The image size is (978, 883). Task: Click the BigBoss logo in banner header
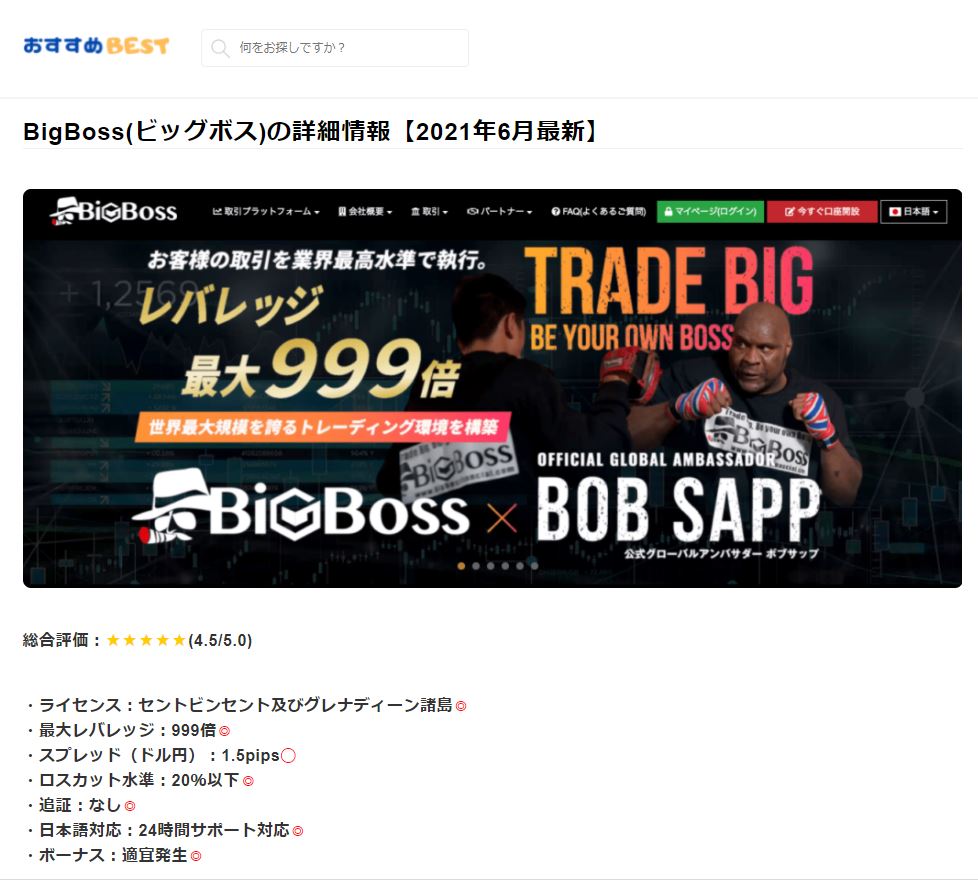point(114,211)
